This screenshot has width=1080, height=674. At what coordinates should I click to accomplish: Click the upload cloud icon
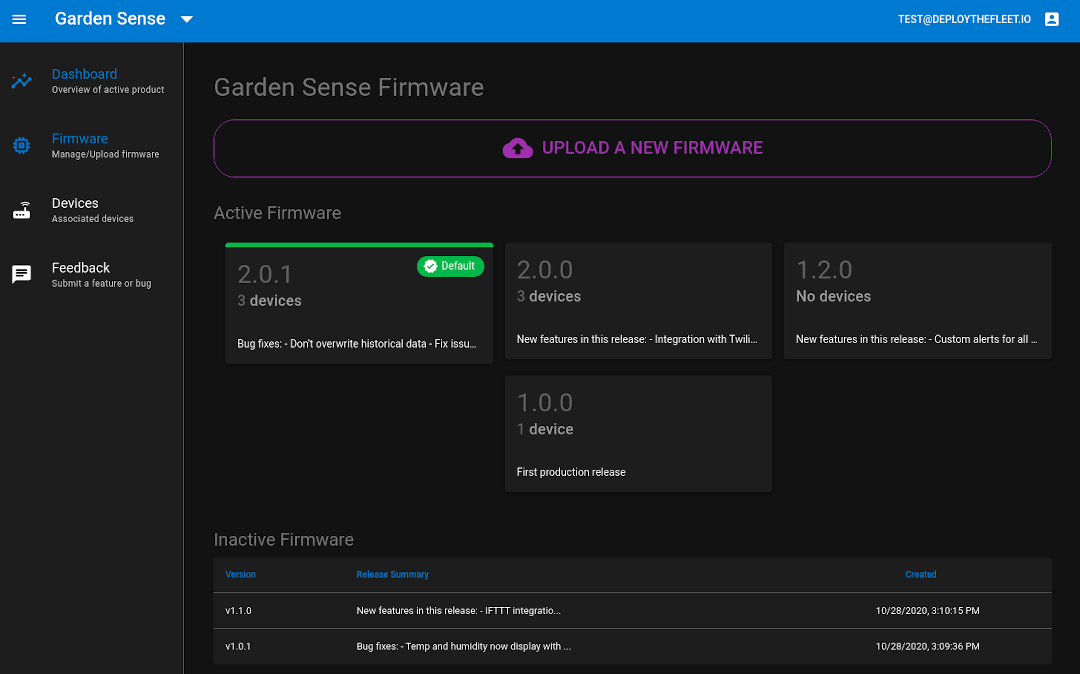pos(518,147)
